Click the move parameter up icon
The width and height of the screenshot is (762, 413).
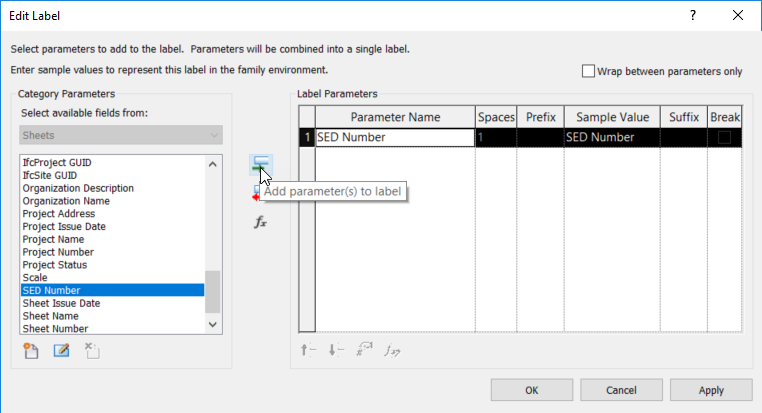308,350
